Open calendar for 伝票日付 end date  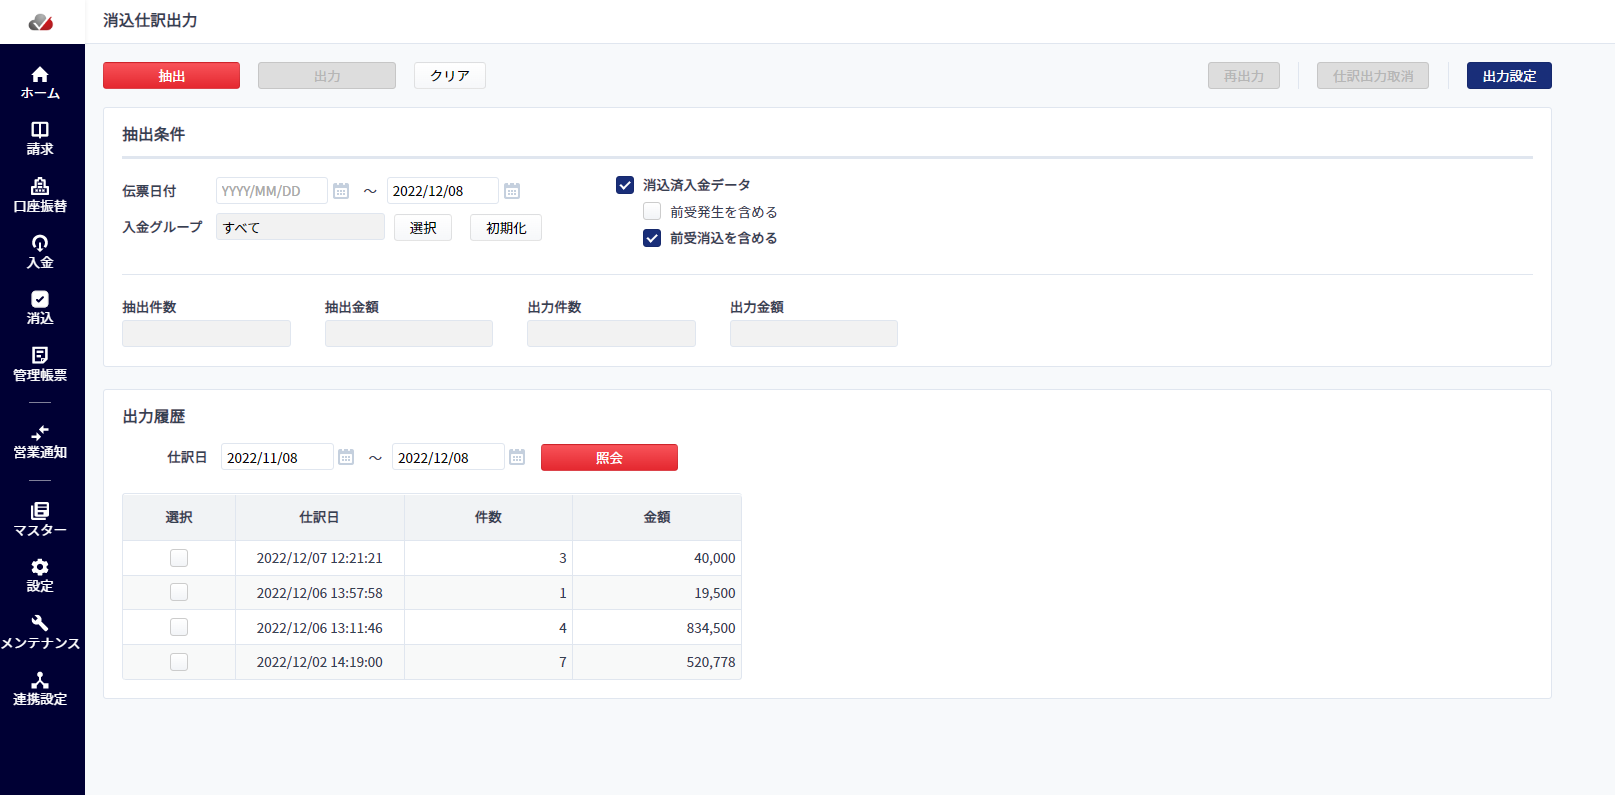coord(512,191)
